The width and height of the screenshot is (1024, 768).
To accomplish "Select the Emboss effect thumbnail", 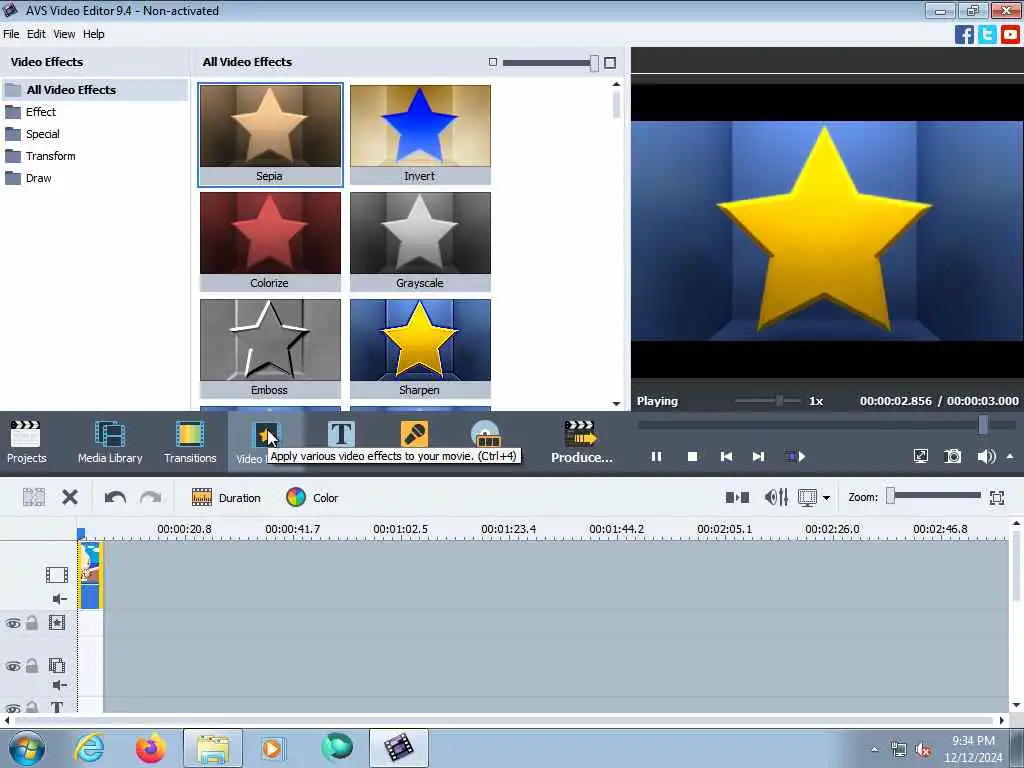I will coord(270,349).
